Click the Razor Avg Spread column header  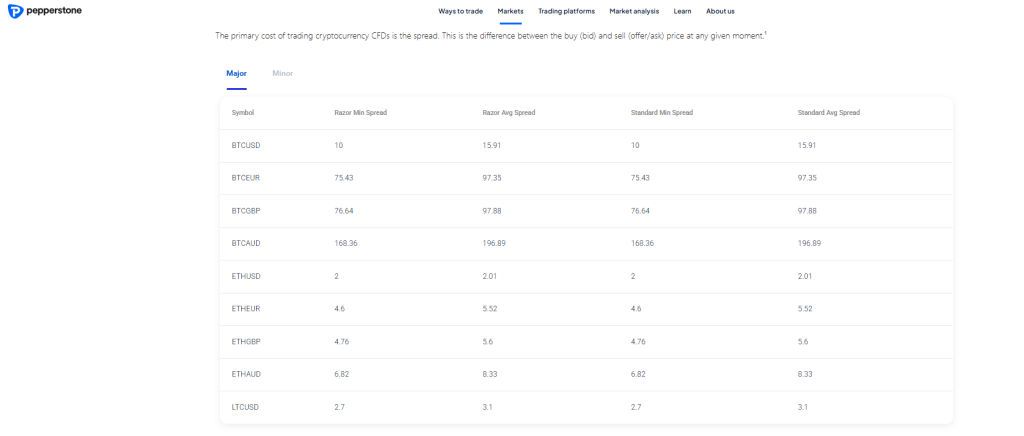(509, 113)
